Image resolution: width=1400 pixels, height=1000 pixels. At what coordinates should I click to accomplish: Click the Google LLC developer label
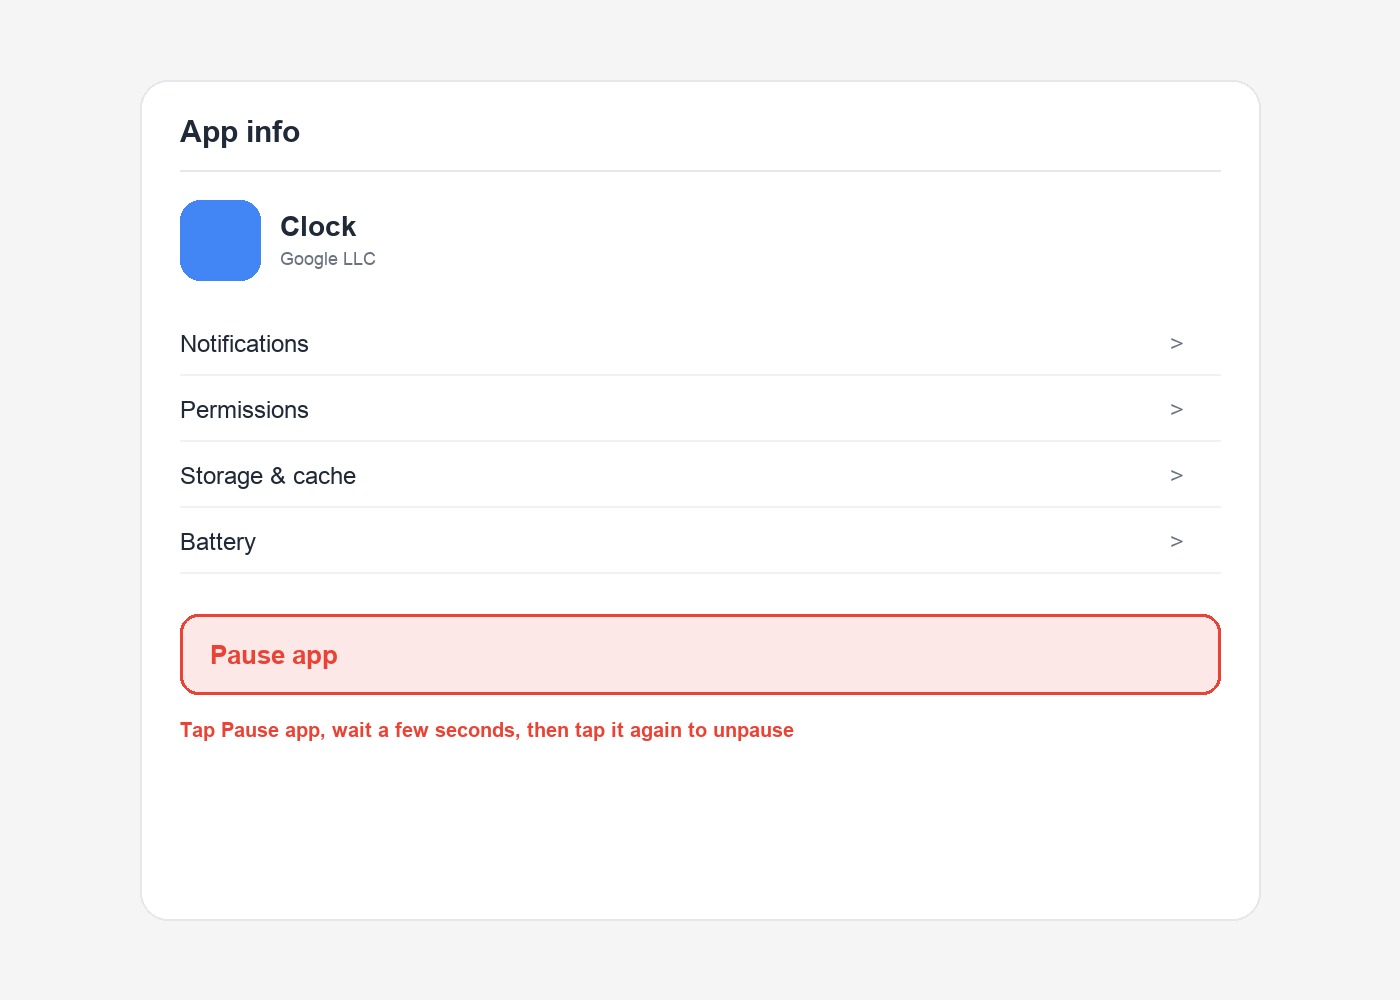[328, 259]
